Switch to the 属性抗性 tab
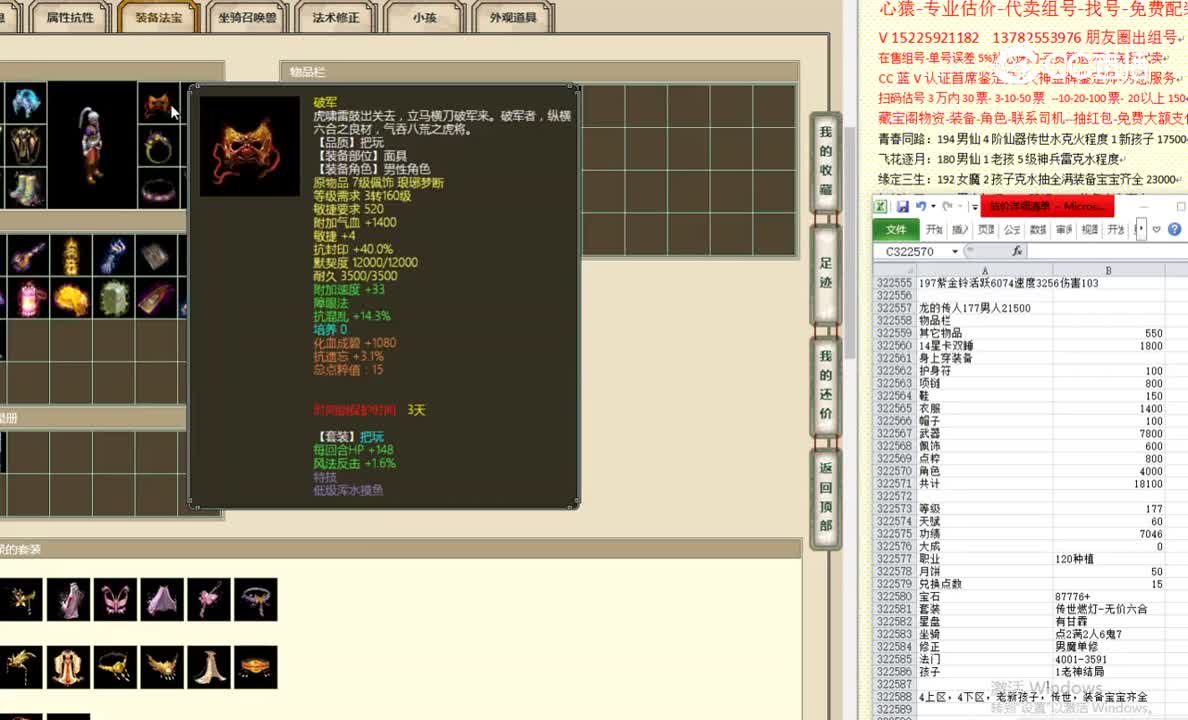 click(x=70, y=17)
